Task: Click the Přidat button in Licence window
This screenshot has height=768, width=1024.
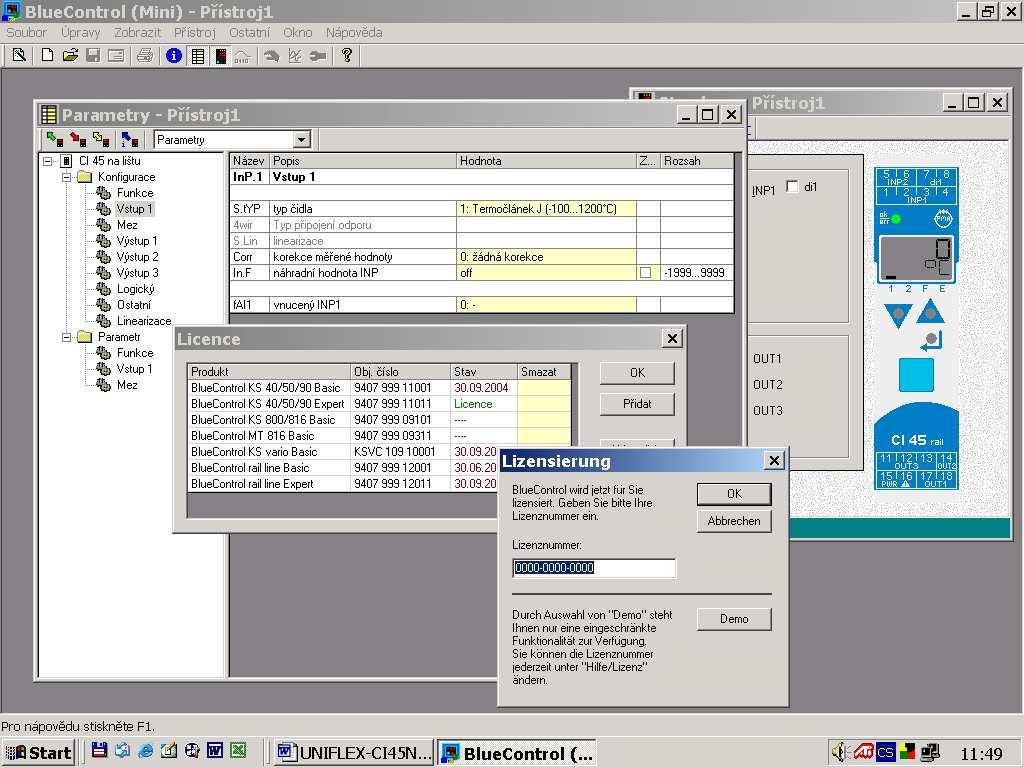Action: click(637, 404)
